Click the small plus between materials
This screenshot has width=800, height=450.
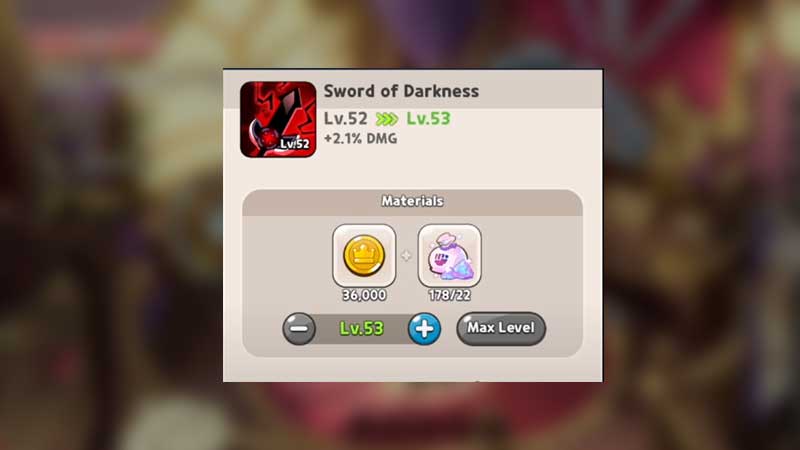coord(406,256)
